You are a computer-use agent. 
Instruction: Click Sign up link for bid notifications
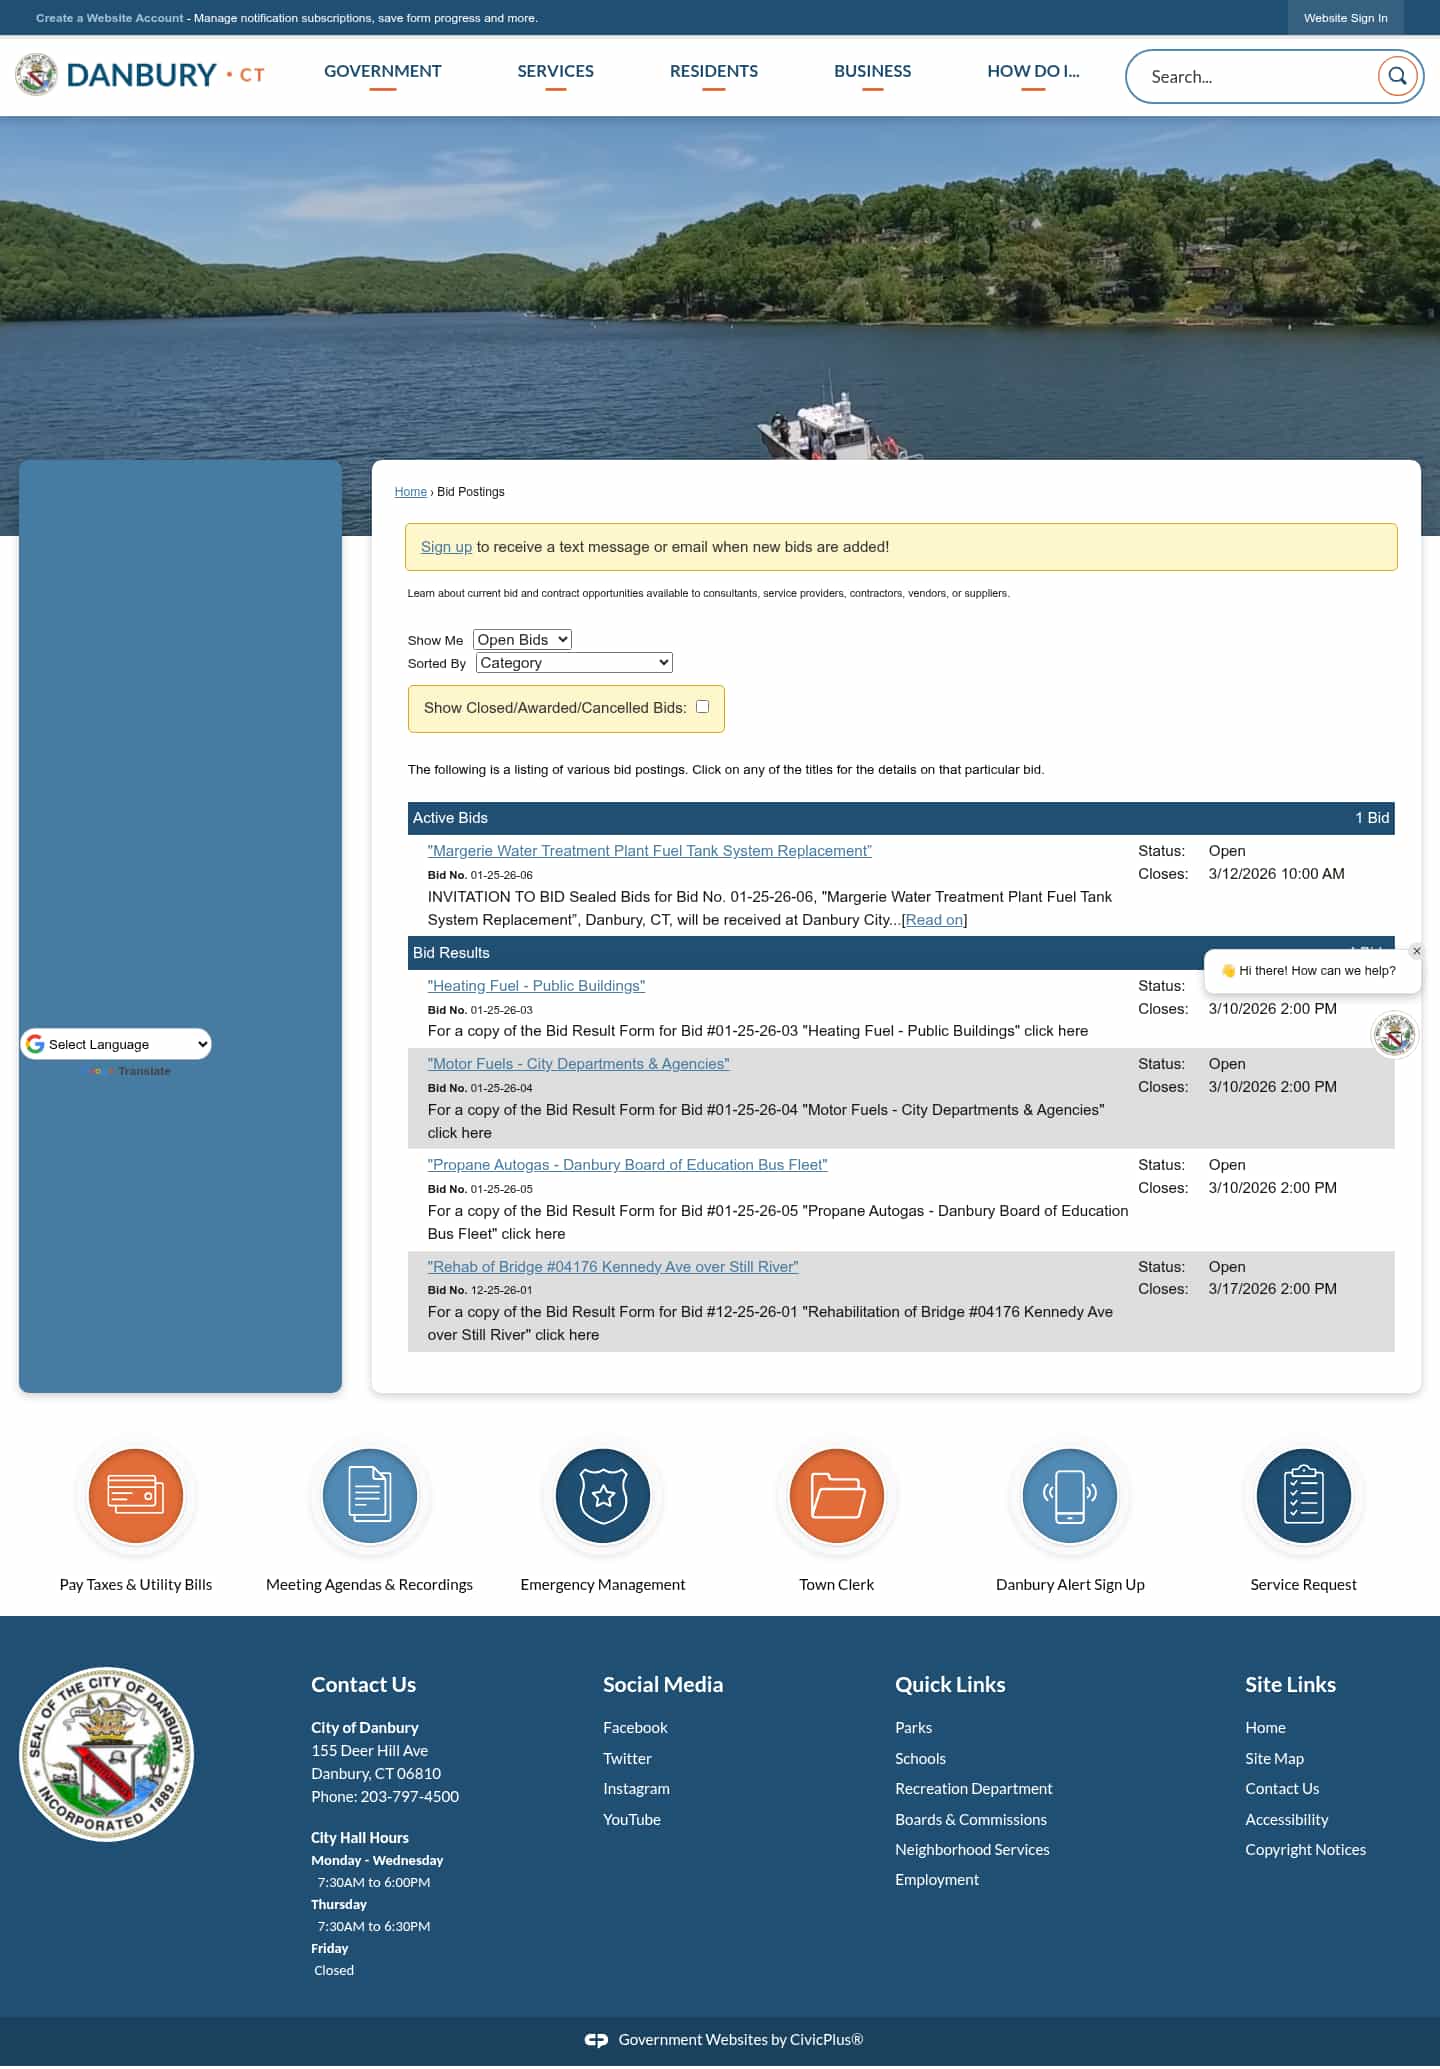pos(446,547)
